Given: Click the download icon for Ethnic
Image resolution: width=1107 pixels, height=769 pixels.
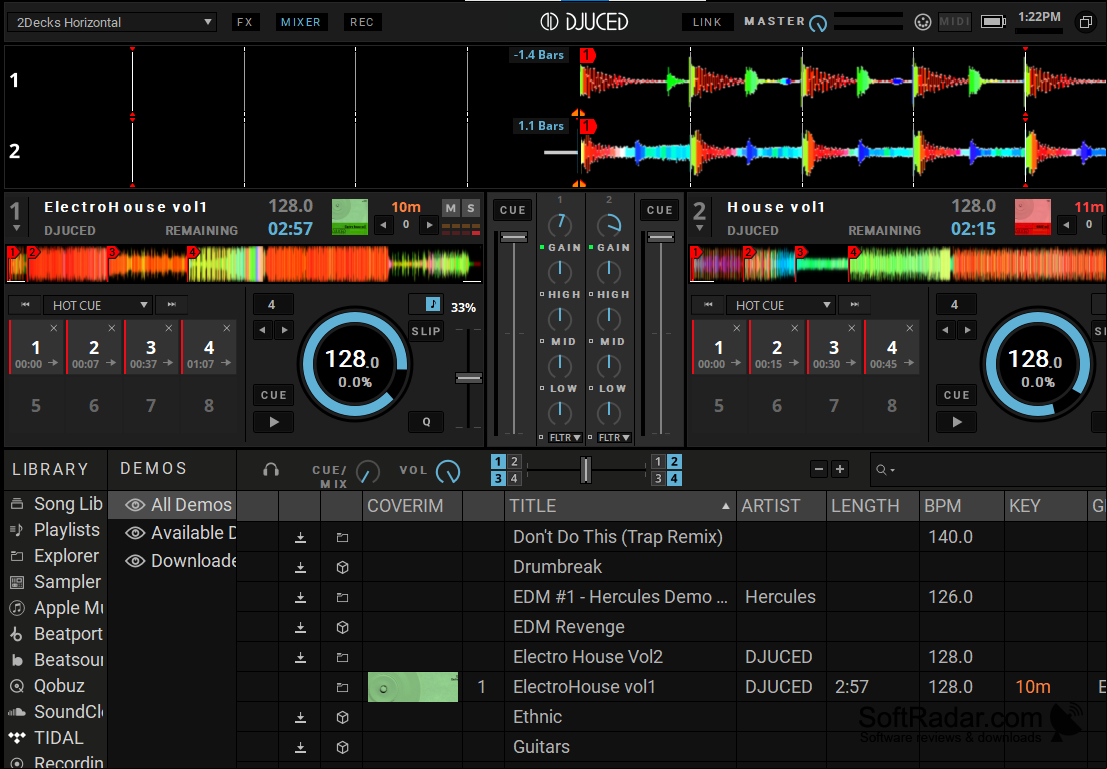Looking at the screenshot, I should pyautogui.click(x=300, y=717).
